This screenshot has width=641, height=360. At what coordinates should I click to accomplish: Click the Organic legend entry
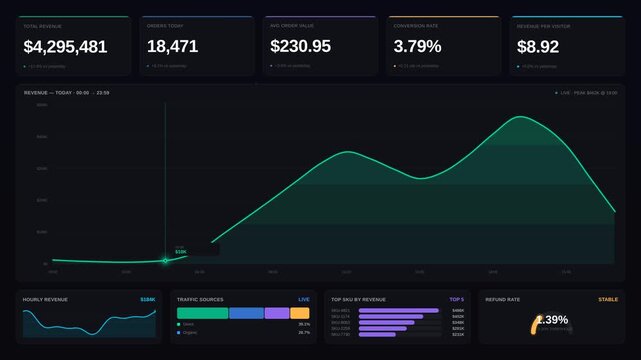coord(187,333)
